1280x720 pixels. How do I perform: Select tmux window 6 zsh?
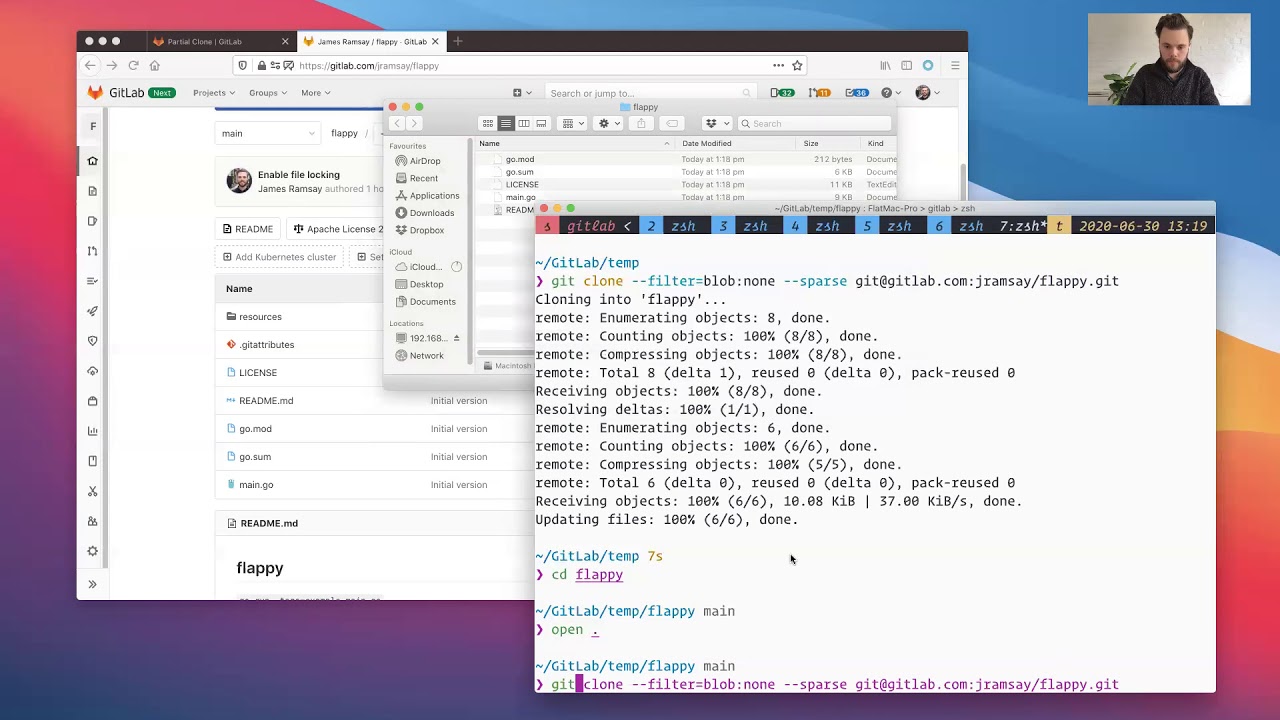(960, 227)
